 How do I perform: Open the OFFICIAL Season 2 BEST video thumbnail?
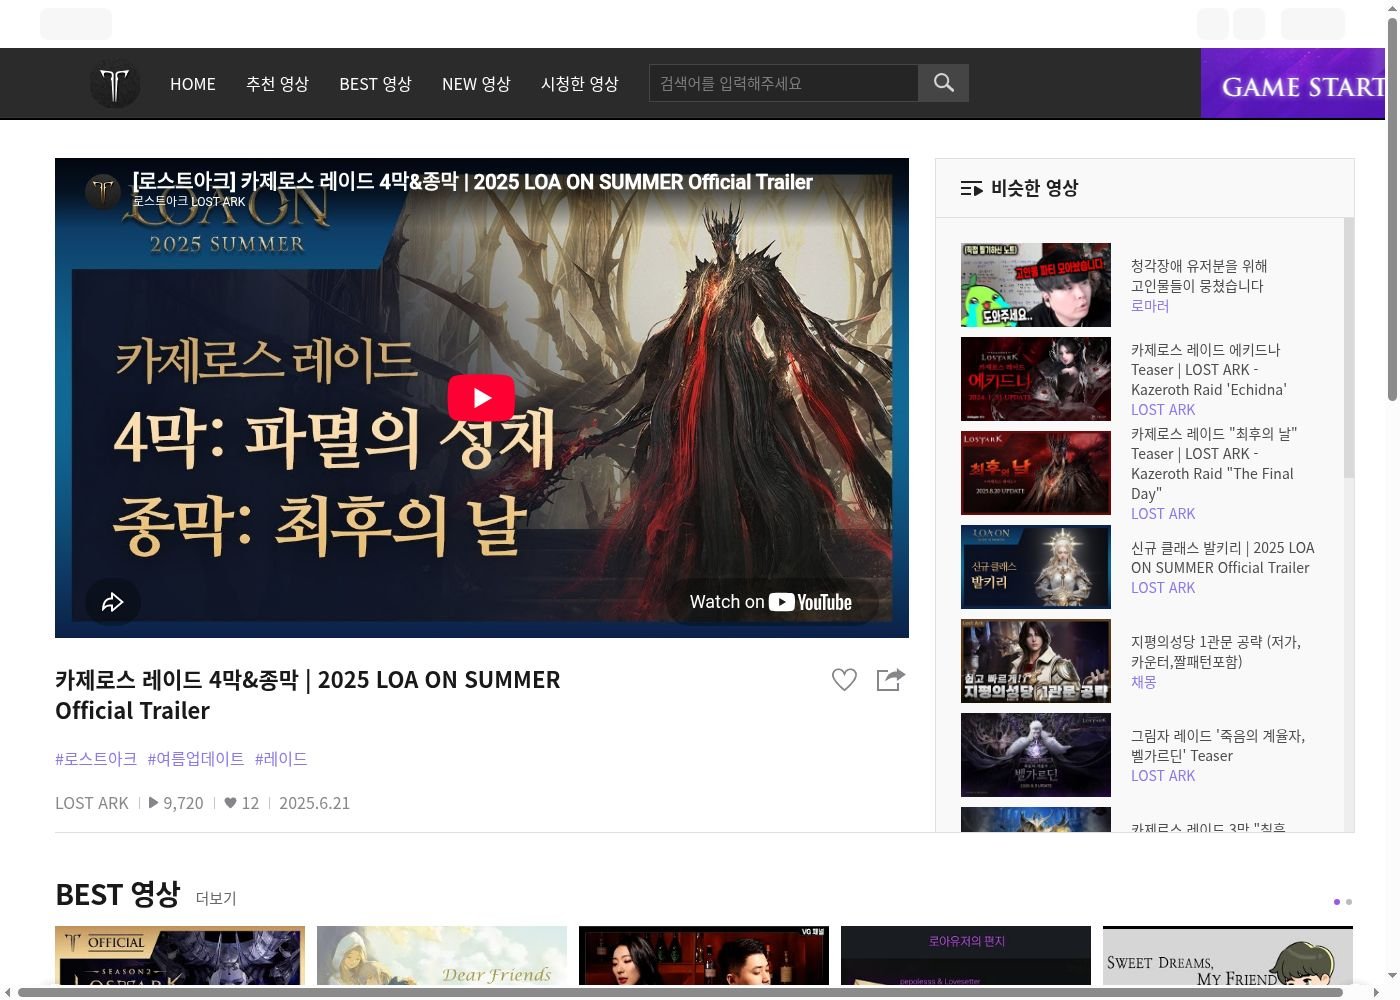180,955
